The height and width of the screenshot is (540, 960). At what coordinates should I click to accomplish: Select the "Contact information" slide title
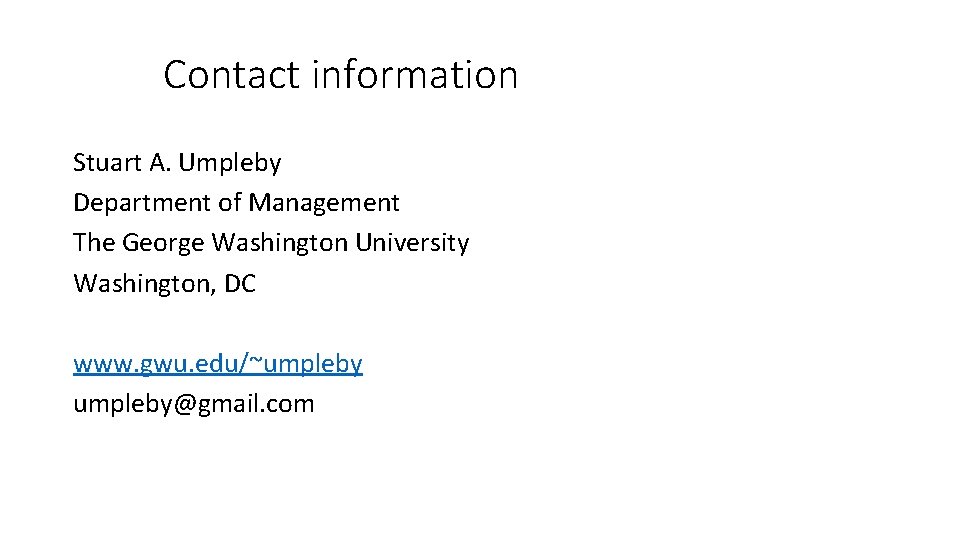[x=340, y=75]
